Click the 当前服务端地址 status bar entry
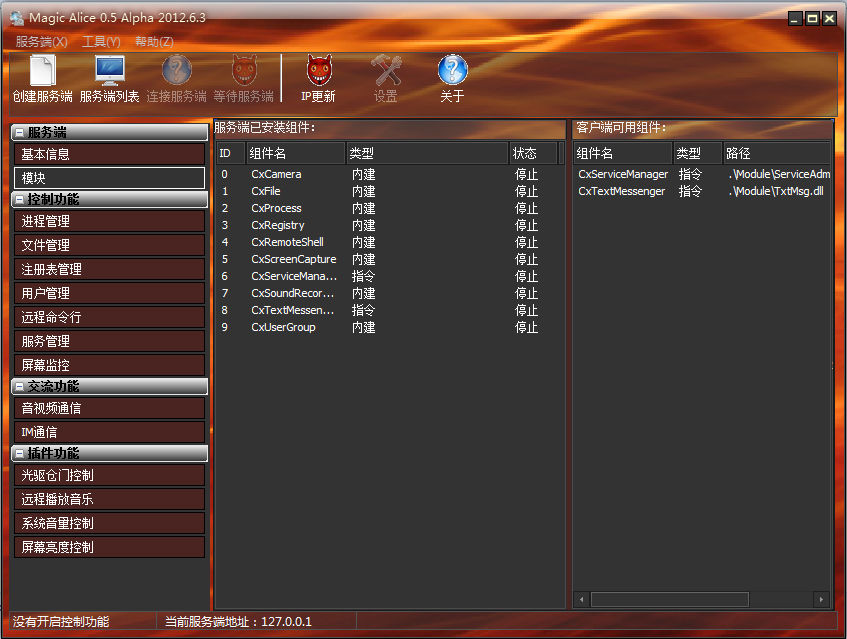The image size is (847, 639). (x=238, y=622)
